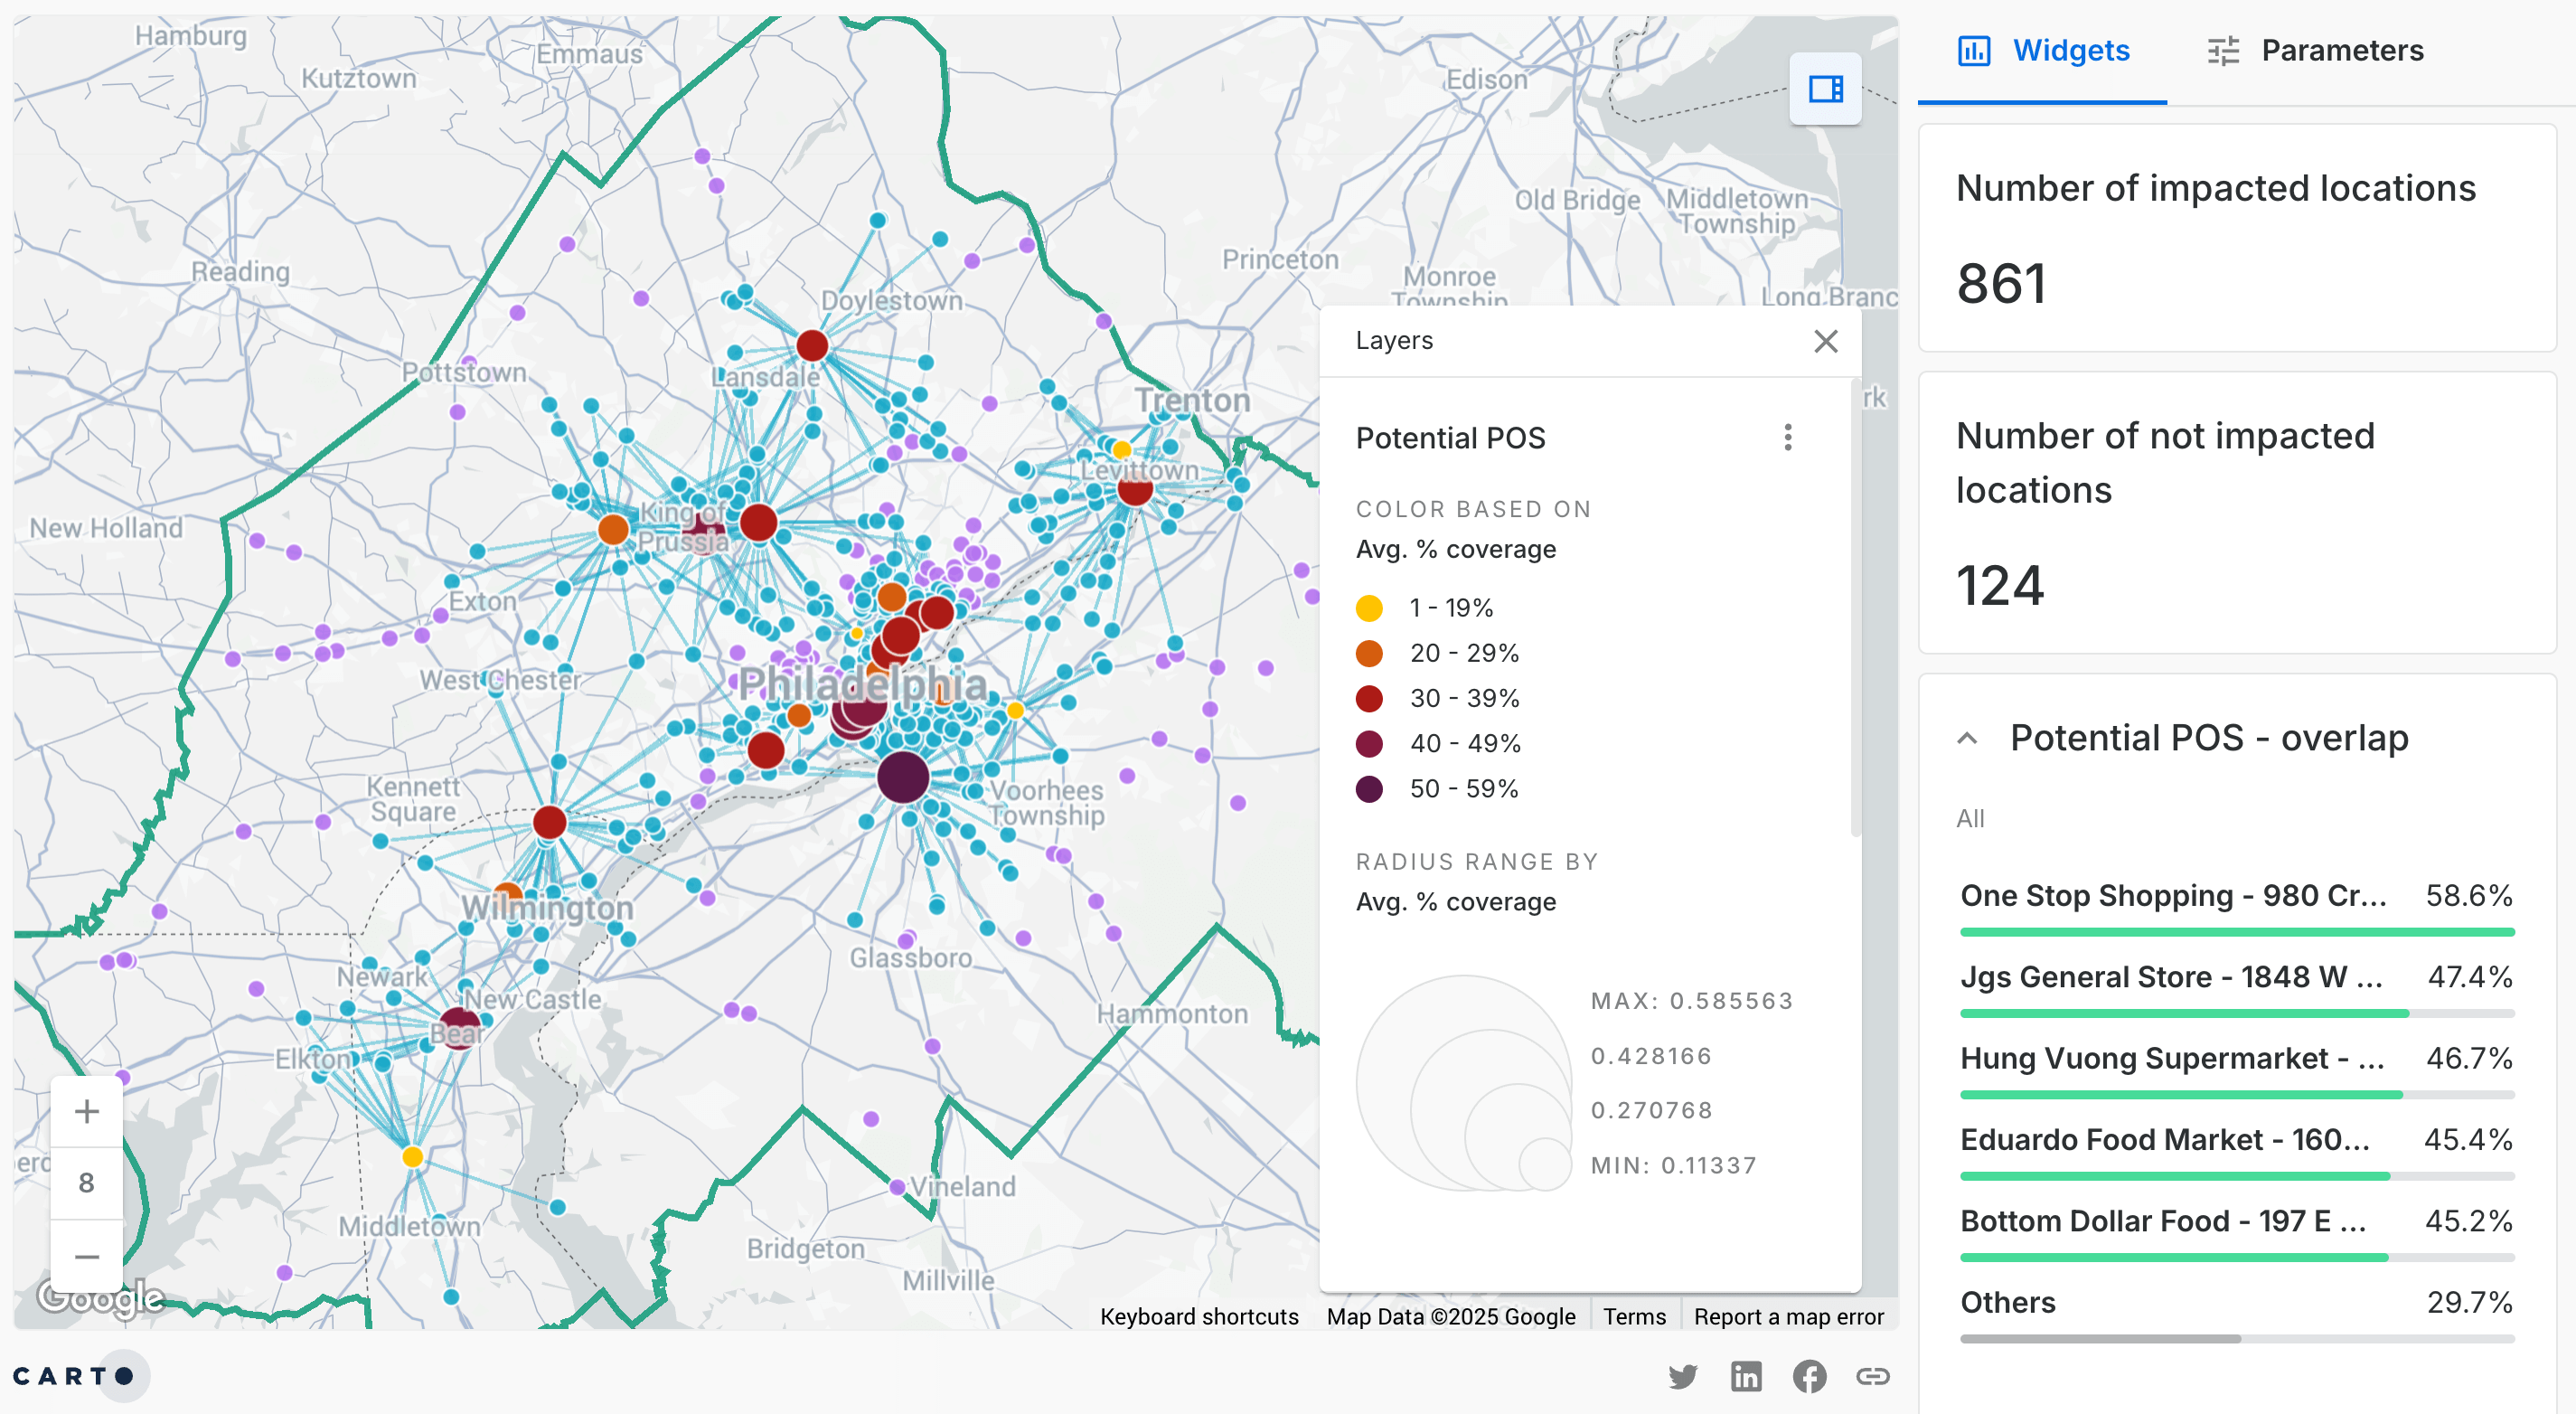Switch to the Parameters tab
Image resolution: width=2576 pixels, height=1414 pixels.
[2315, 50]
